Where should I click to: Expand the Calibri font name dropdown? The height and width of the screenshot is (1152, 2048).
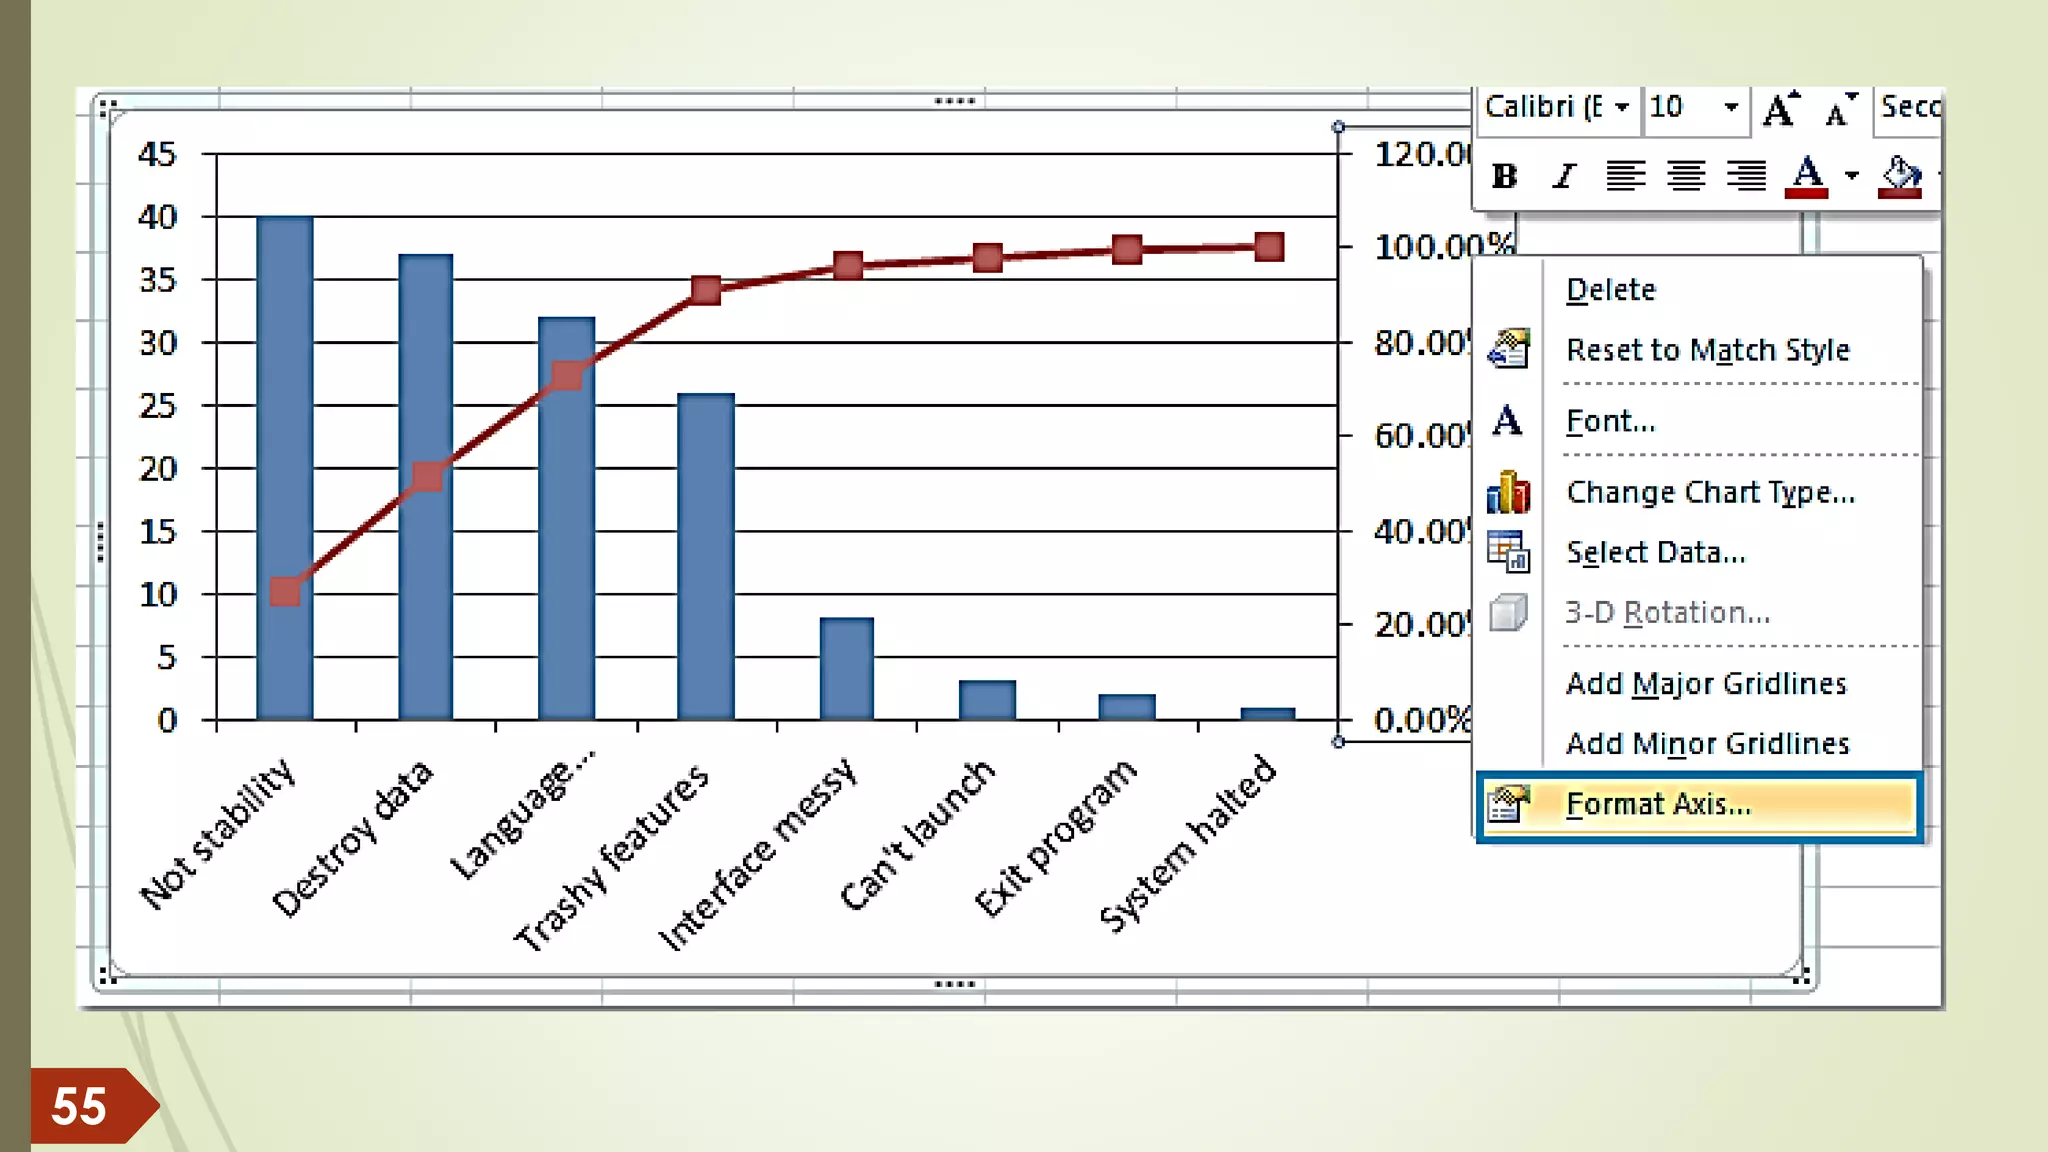1622,107
